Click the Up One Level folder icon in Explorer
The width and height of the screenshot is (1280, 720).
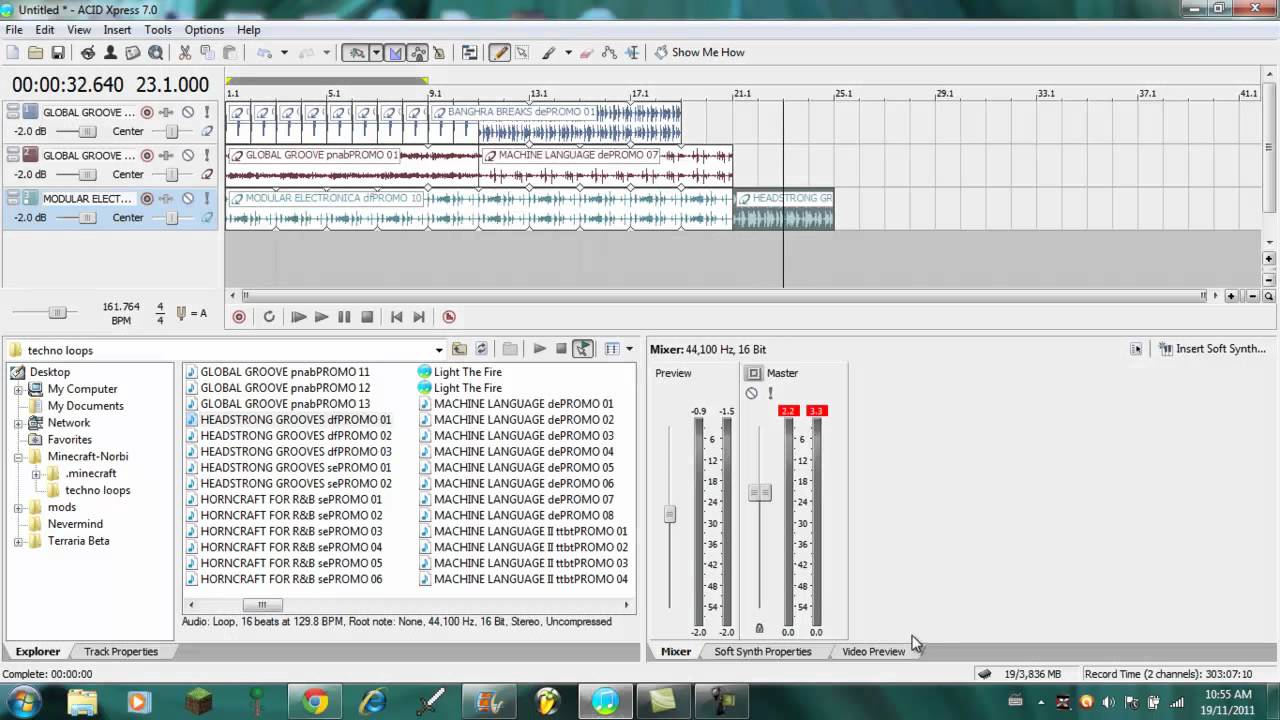click(459, 349)
